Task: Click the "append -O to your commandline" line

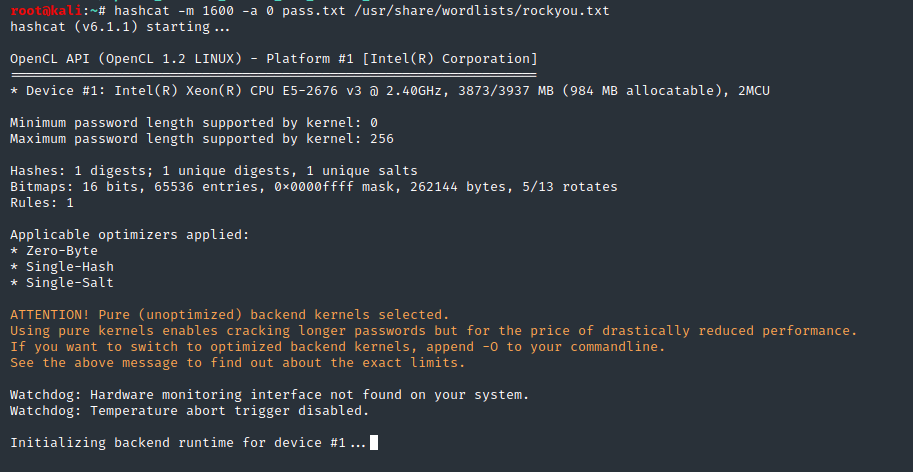Action: coord(337,347)
